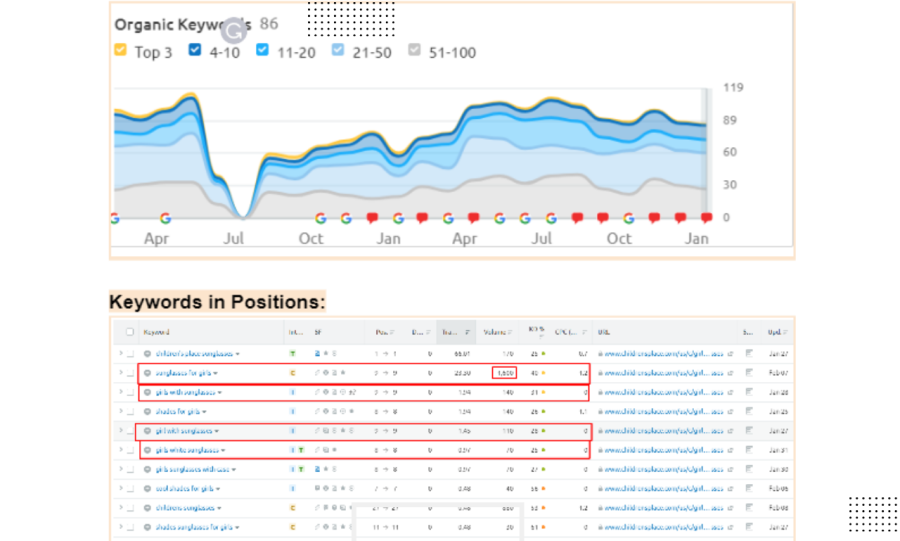Viewport: 900px width, 541px height.
Task: Toggle the 11-20 positions checkbox
Action: coord(262,50)
